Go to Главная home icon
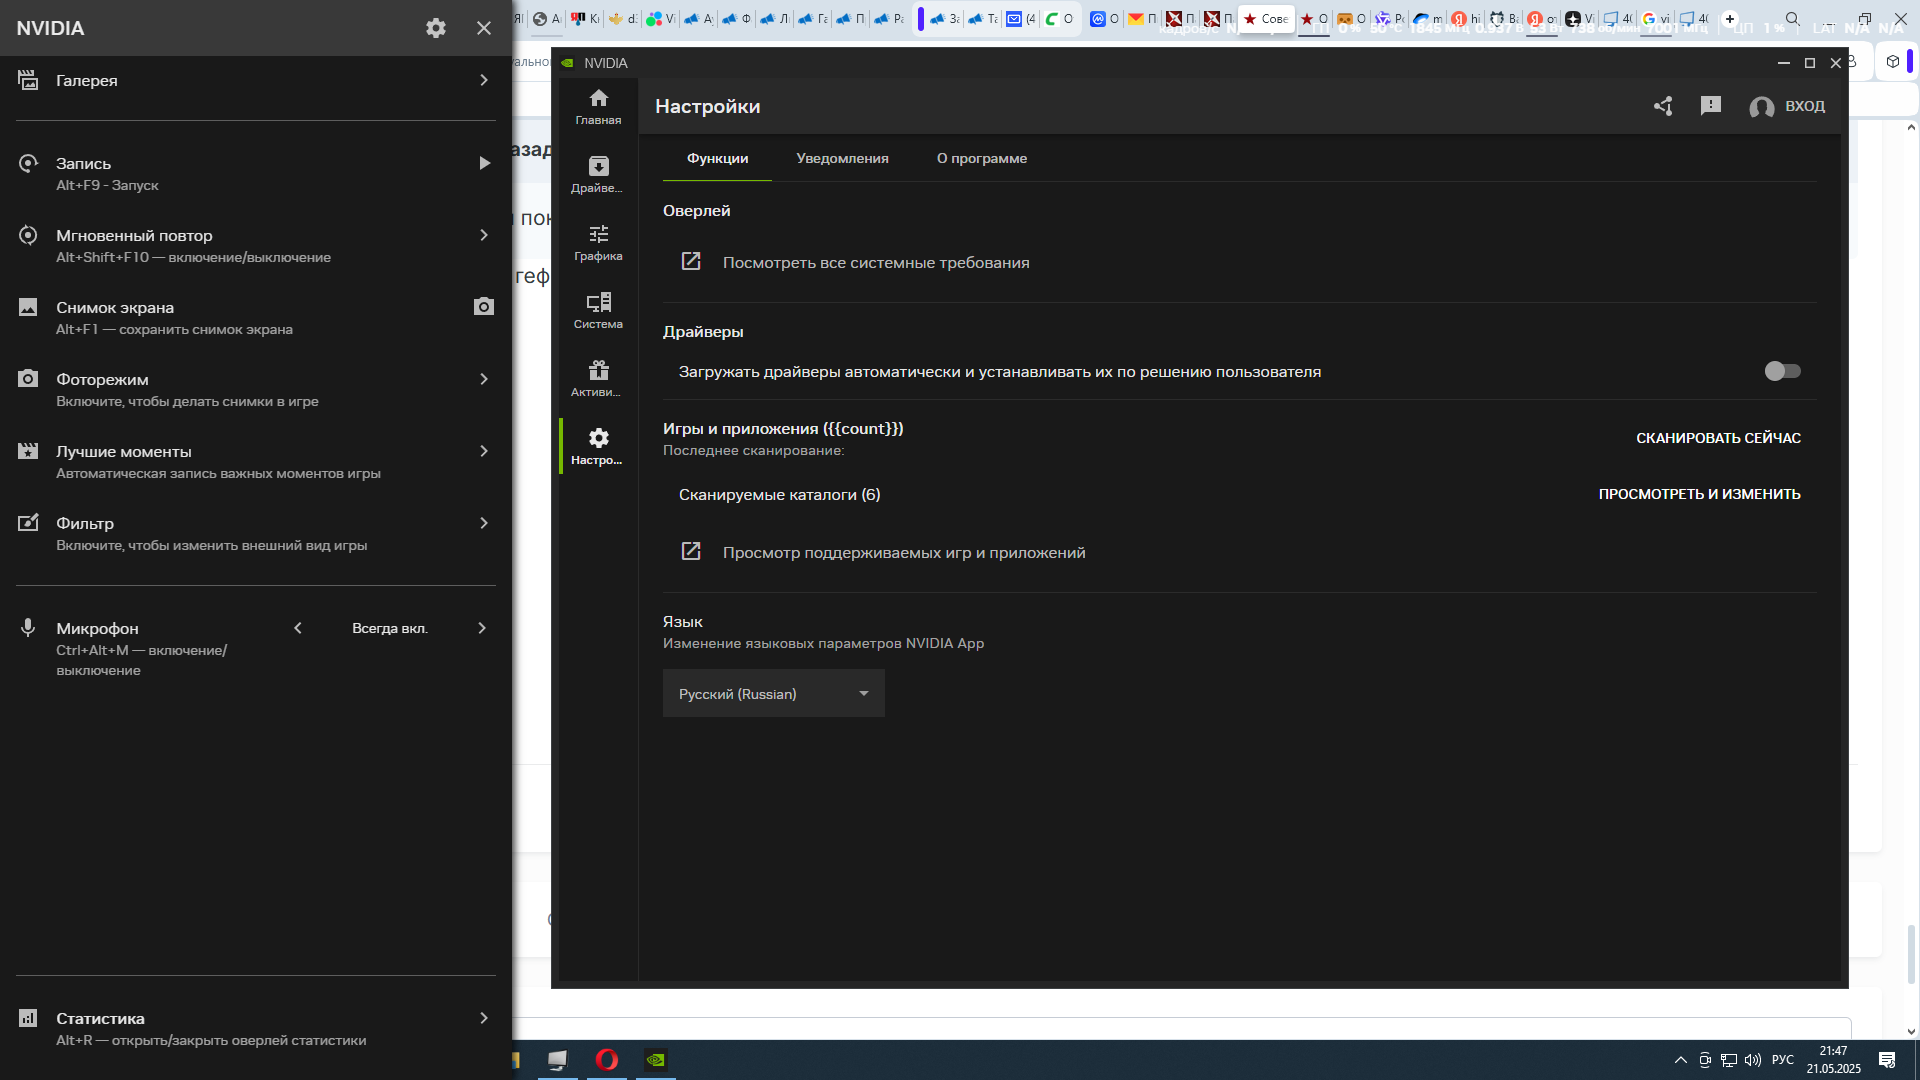This screenshot has height=1080, width=1920. pyautogui.click(x=598, y=106)
